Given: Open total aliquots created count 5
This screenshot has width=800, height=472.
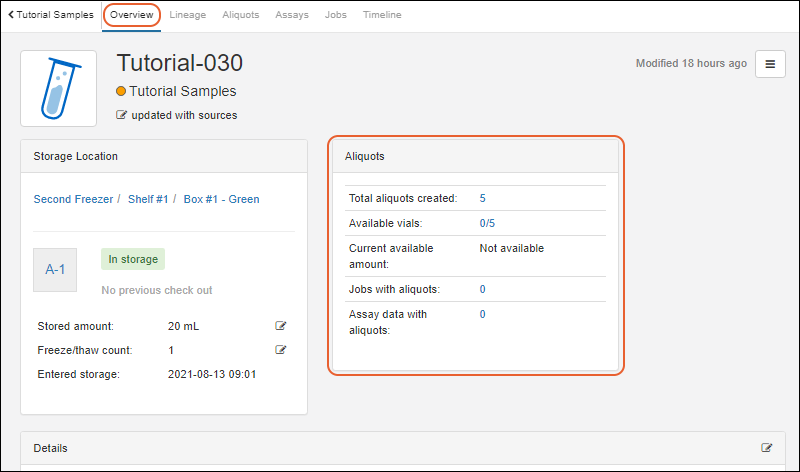Looking at the screenshot, I should coord(483,198).
